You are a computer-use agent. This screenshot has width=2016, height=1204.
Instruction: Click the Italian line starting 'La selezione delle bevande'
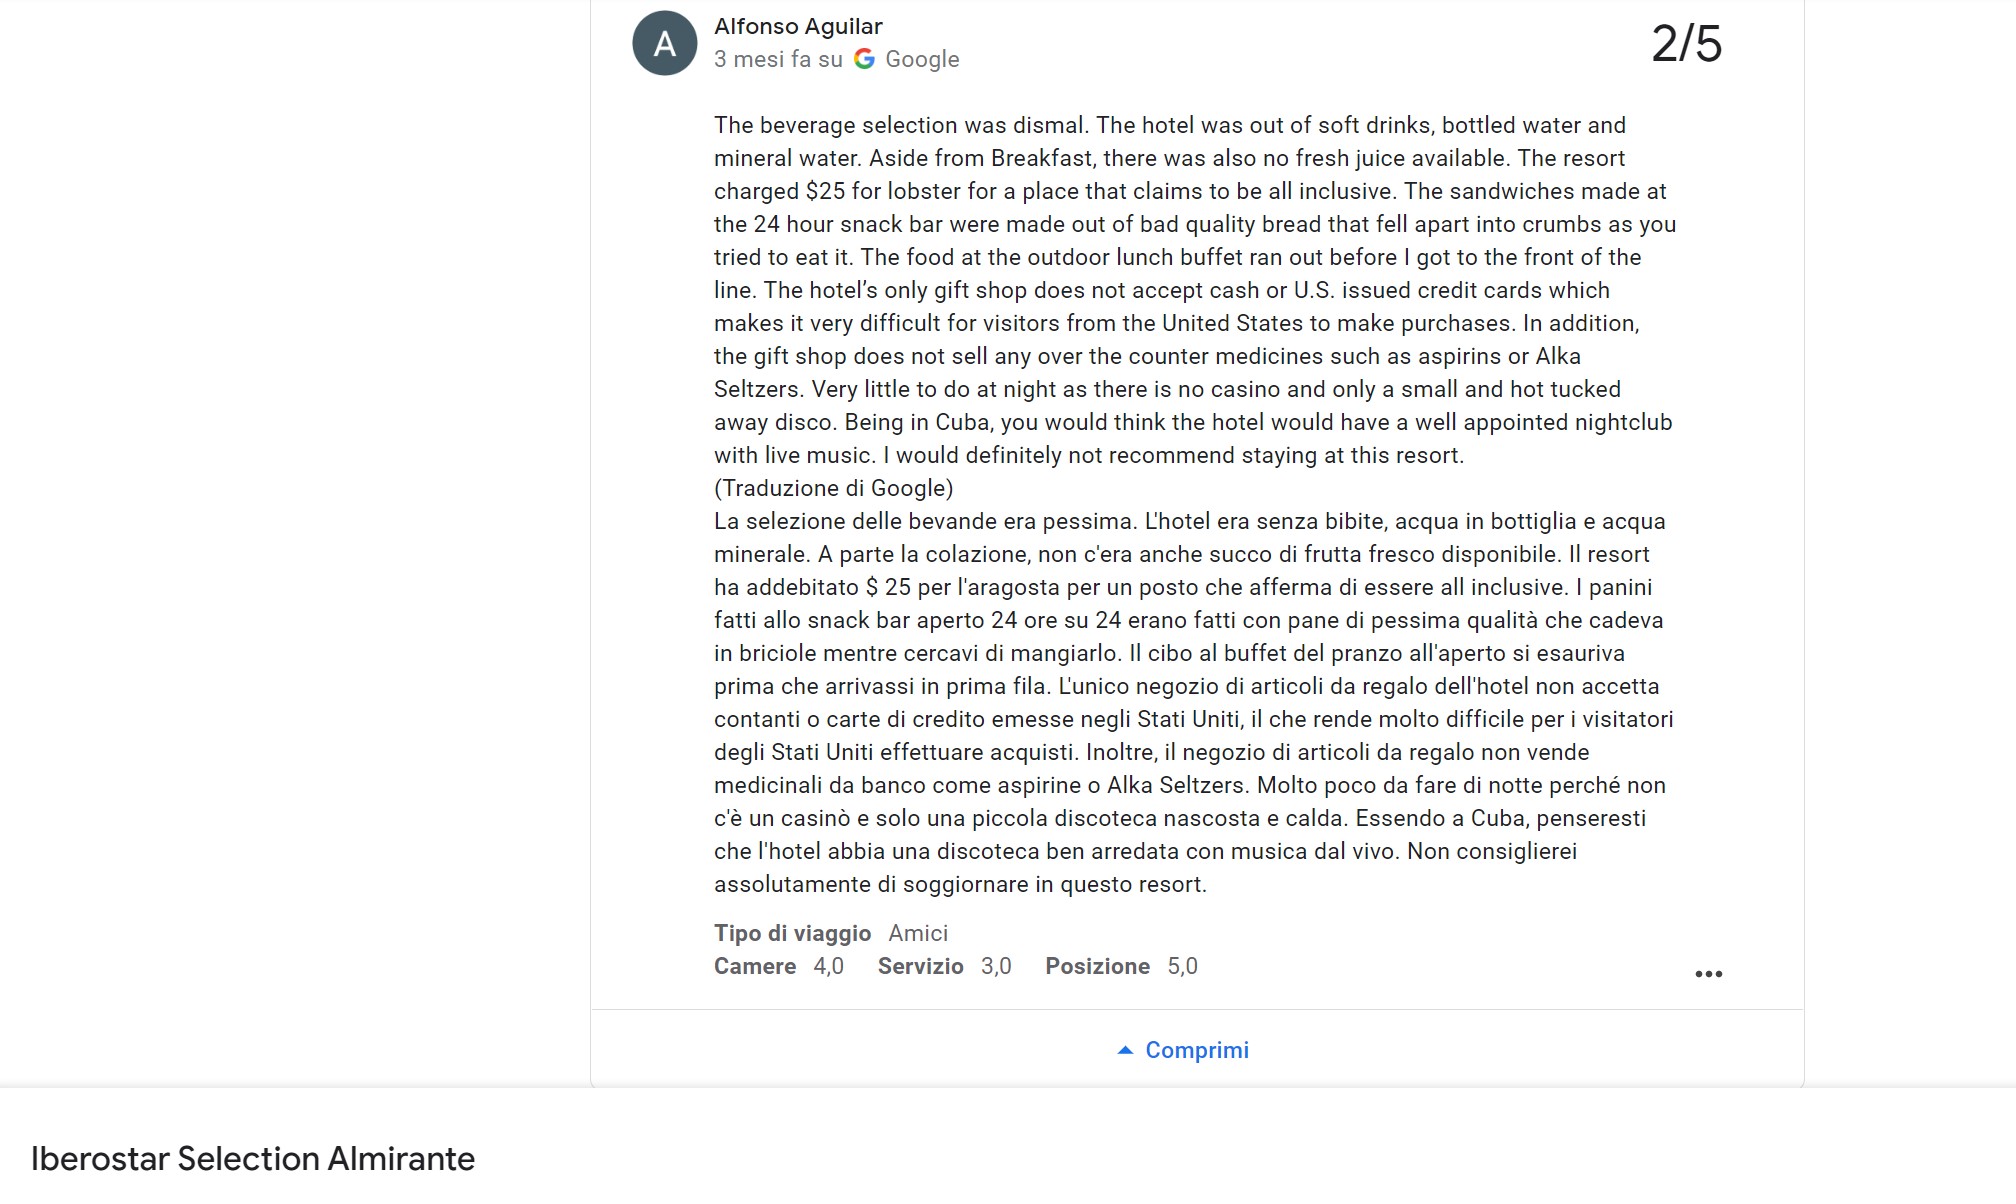(x=1189, y=521)
